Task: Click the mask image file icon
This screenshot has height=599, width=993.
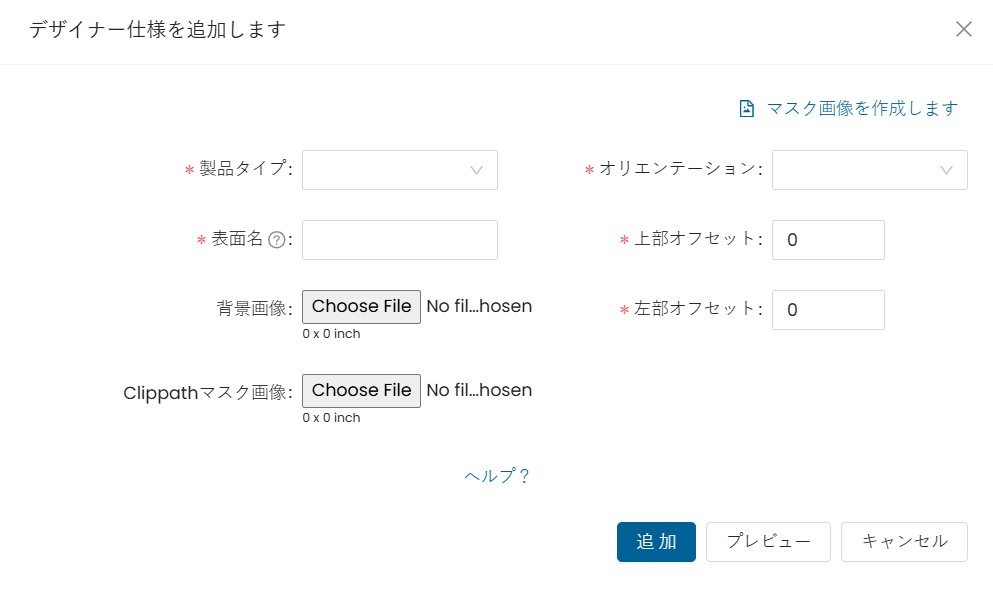Action: [746, 109]
